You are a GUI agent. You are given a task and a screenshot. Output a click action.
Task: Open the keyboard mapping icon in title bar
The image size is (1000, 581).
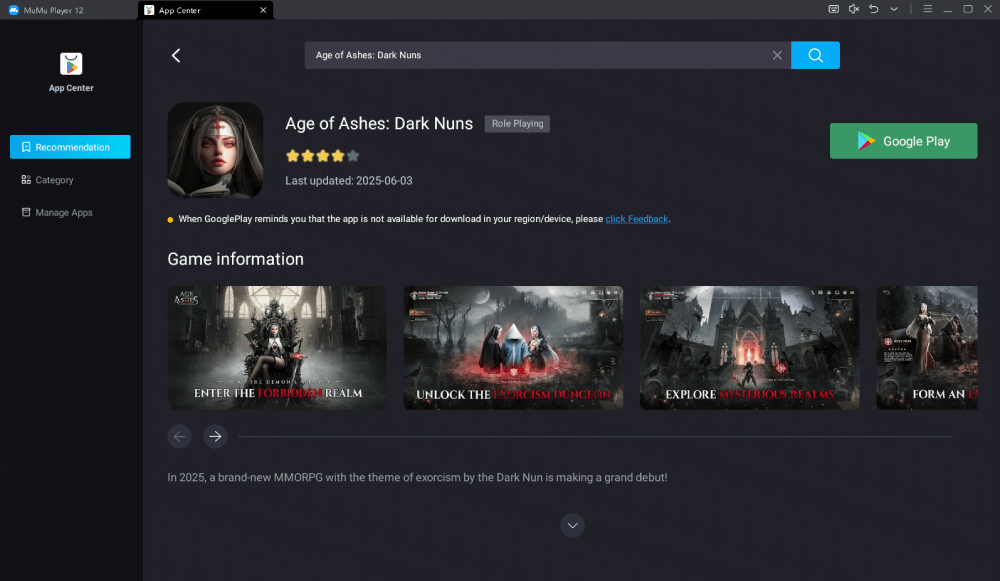(834, 9)
